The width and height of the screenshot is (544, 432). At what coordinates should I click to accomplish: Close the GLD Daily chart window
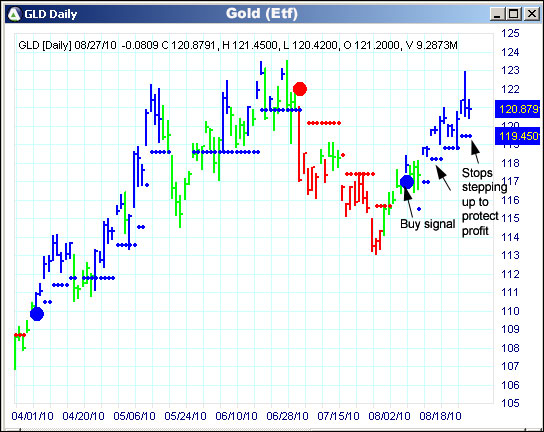click(x=532, y=14)
